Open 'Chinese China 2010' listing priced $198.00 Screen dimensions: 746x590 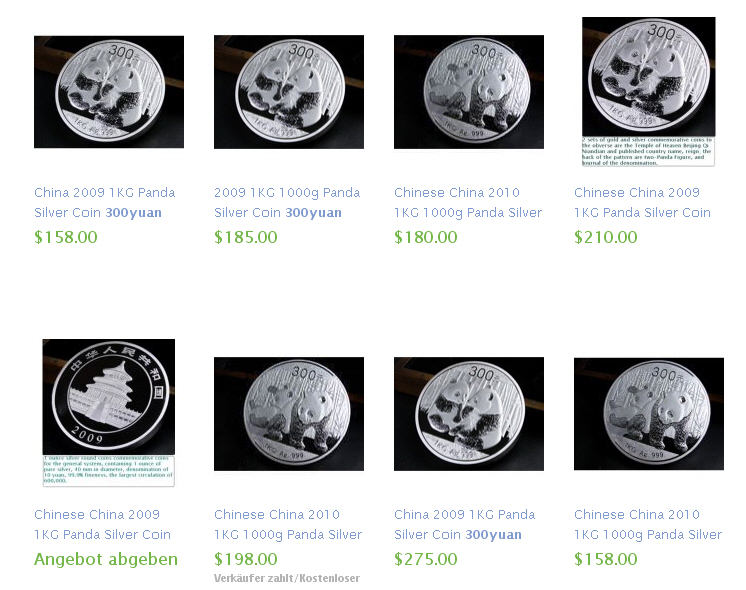tap(288, 524)
